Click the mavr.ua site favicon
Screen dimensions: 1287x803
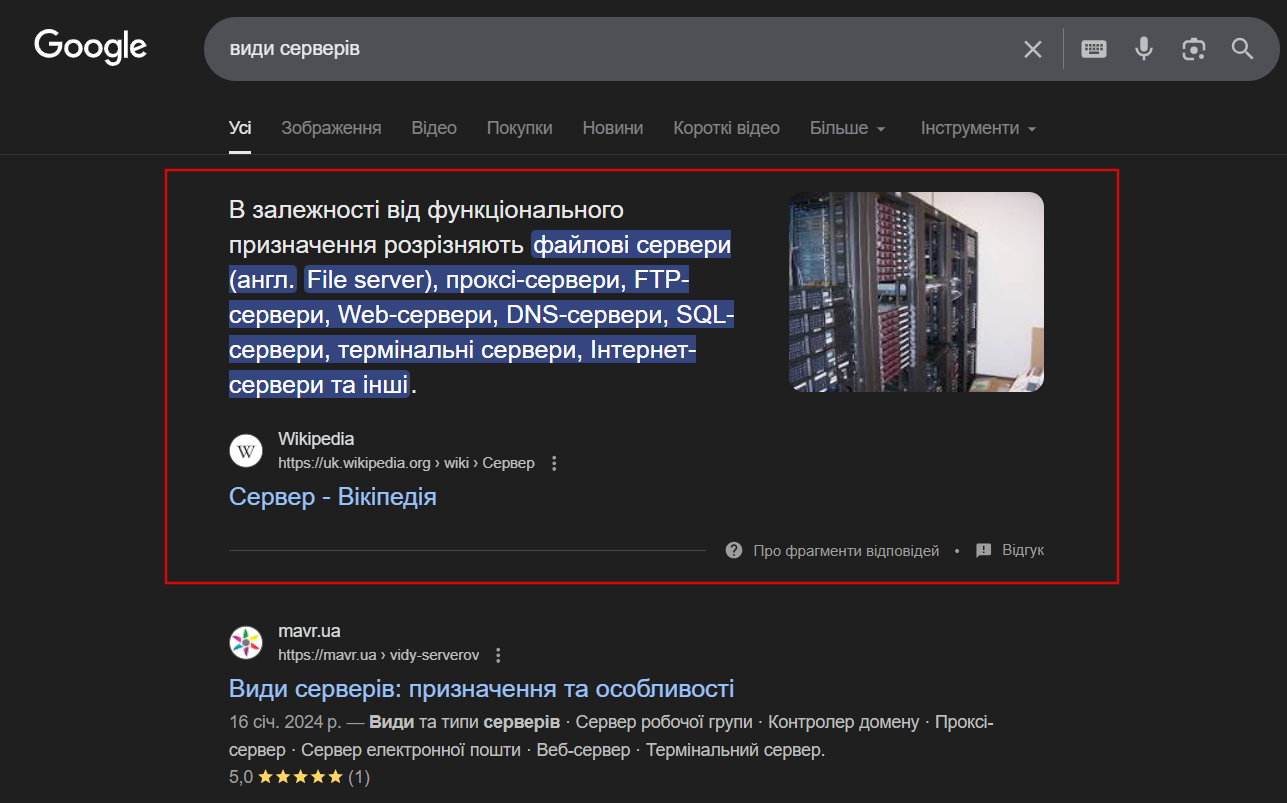(x=245, y=642)
